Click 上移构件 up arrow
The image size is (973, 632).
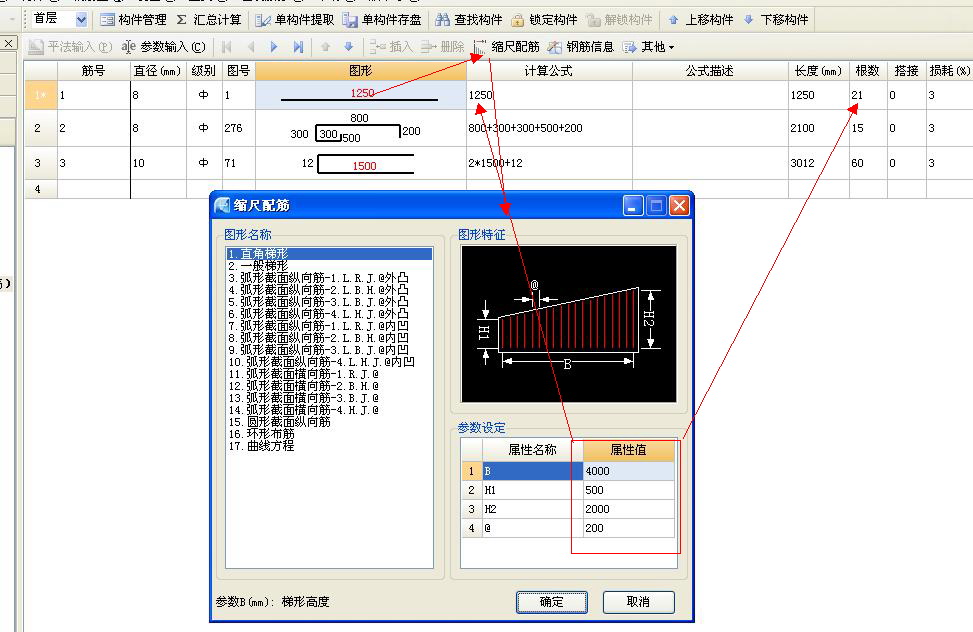[673, 20]
